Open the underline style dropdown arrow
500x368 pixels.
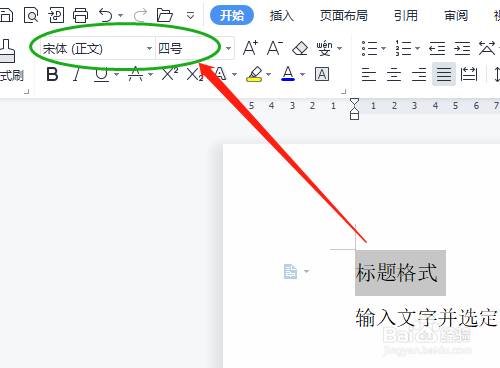point(117,74)
